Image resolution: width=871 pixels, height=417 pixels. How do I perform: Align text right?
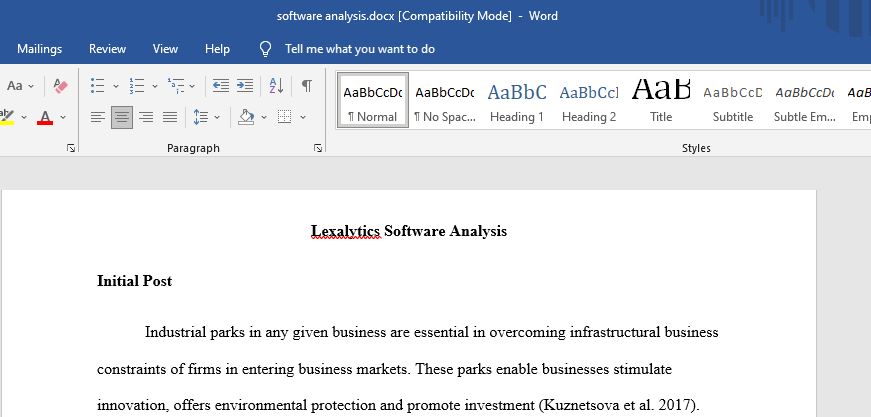coord(146,117)
